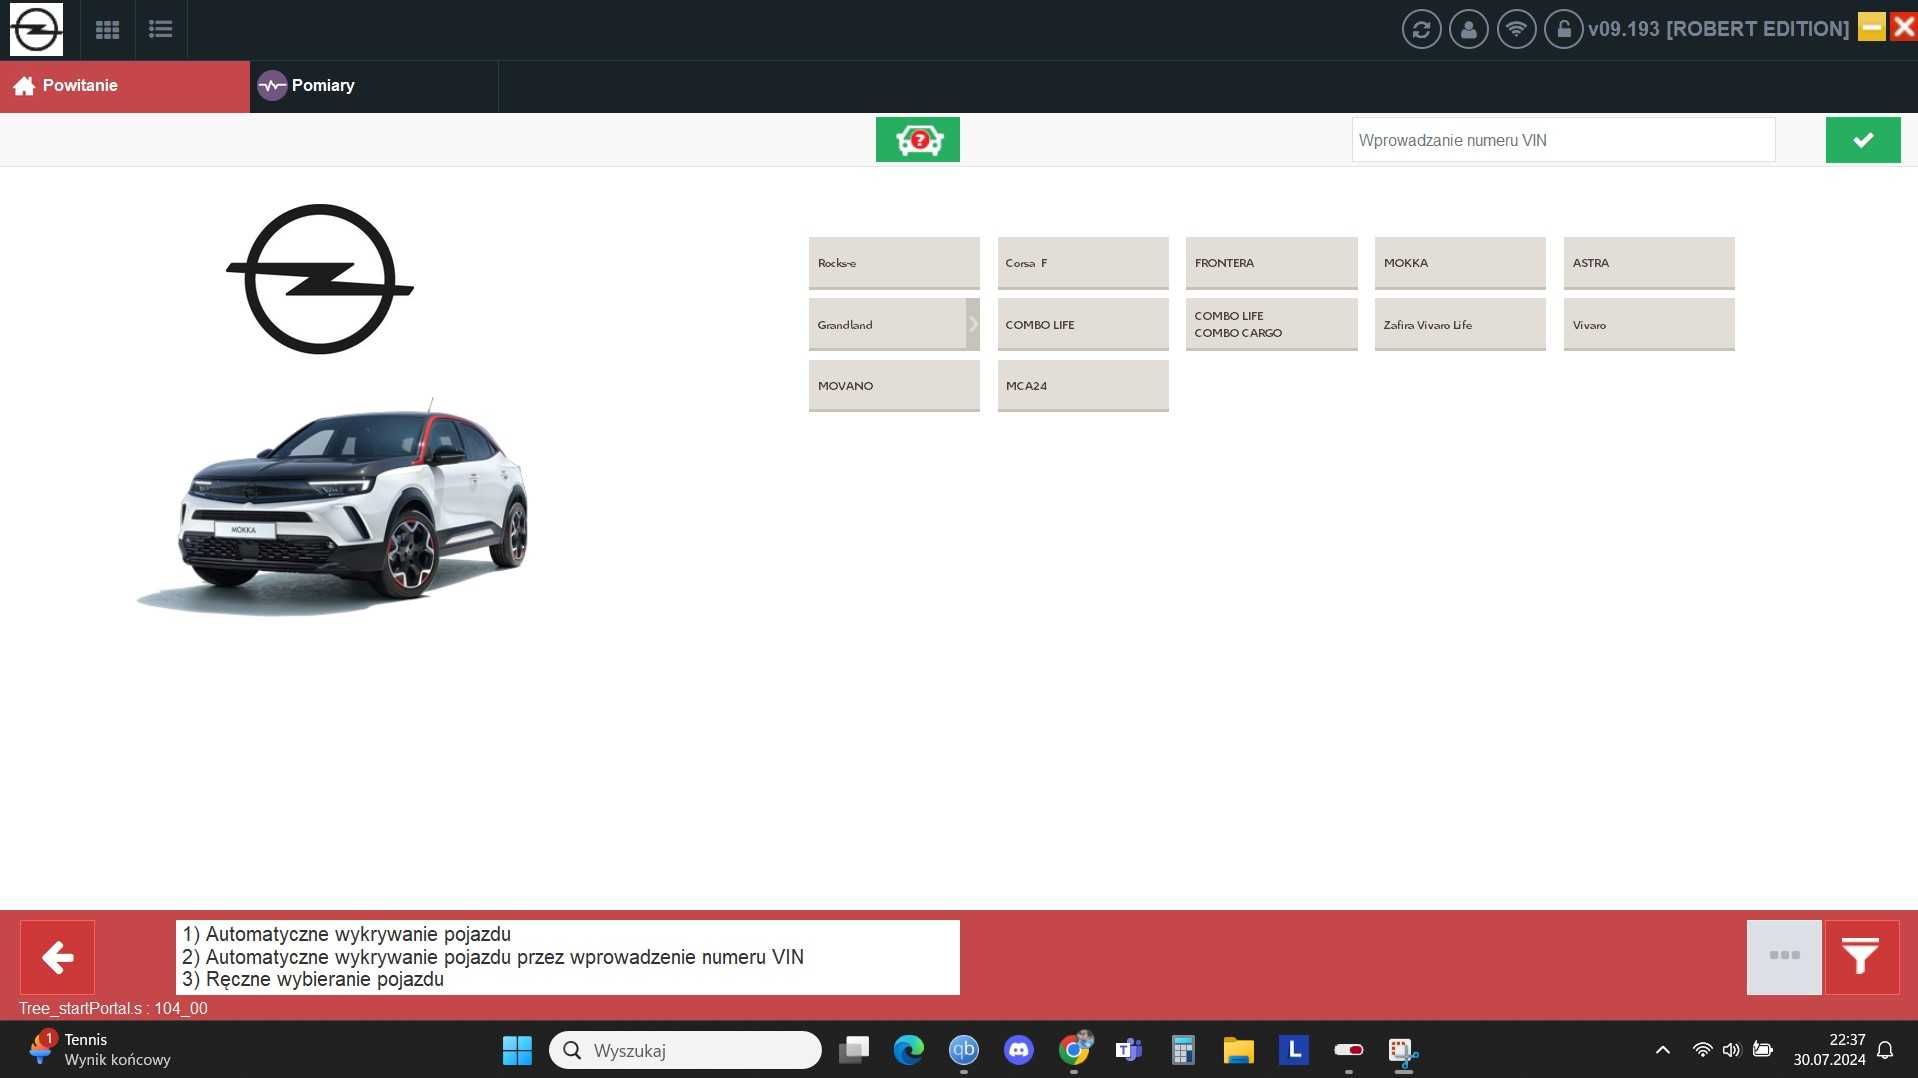Open Google Chrome from the taskbar
1918x1078 pixels.
tap(1075, 1050)
